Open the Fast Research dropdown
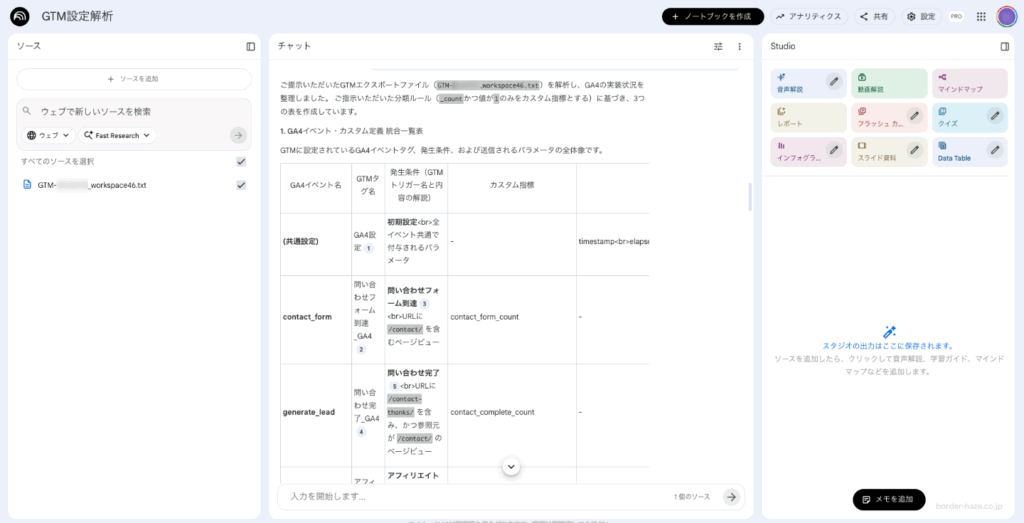The height and width of the screenshot is (523, 1024). pos(118,135)
